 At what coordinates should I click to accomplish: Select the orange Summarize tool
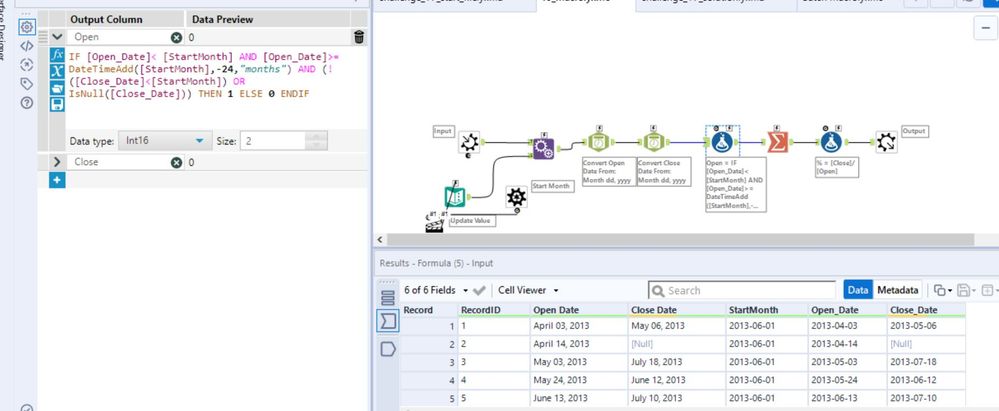(x=777, y=143)
